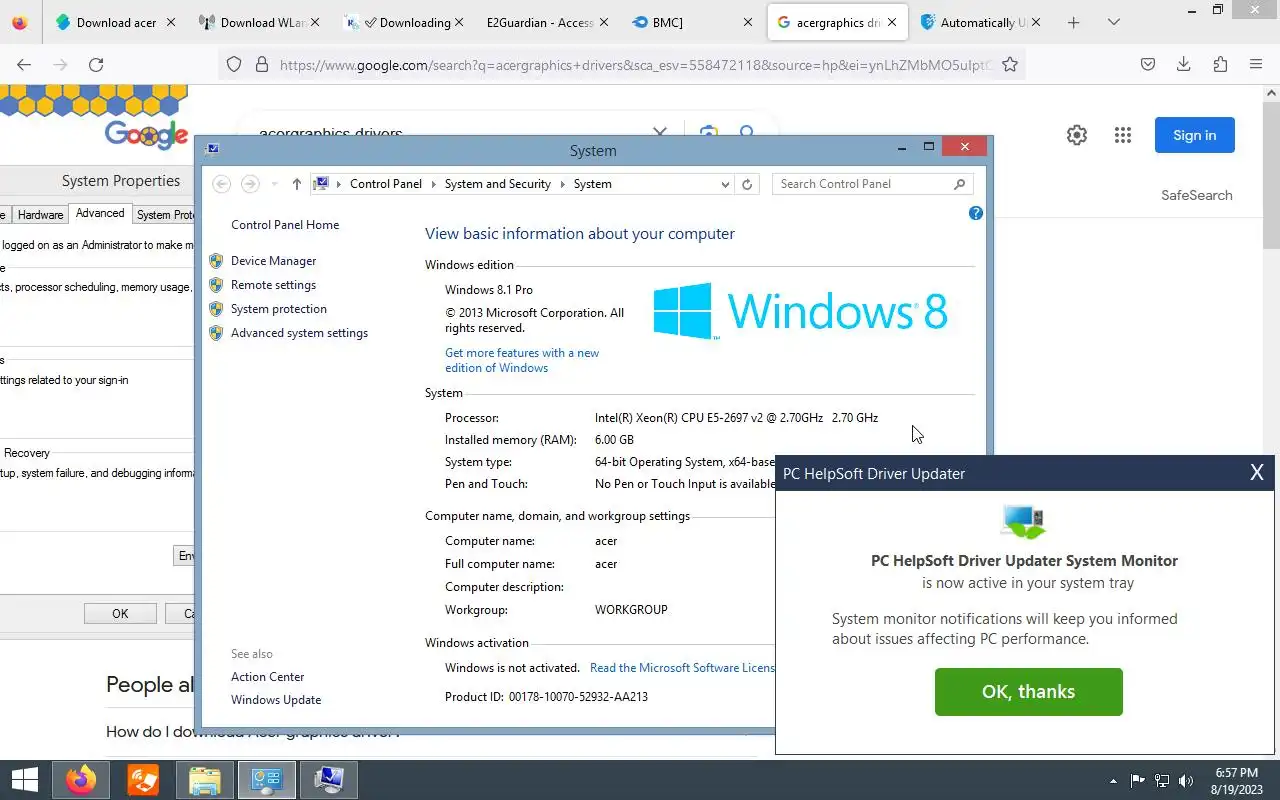Open File Explorer from the taskbar
The width and height of the screenshot is (1280, 800).
(205, 779)
